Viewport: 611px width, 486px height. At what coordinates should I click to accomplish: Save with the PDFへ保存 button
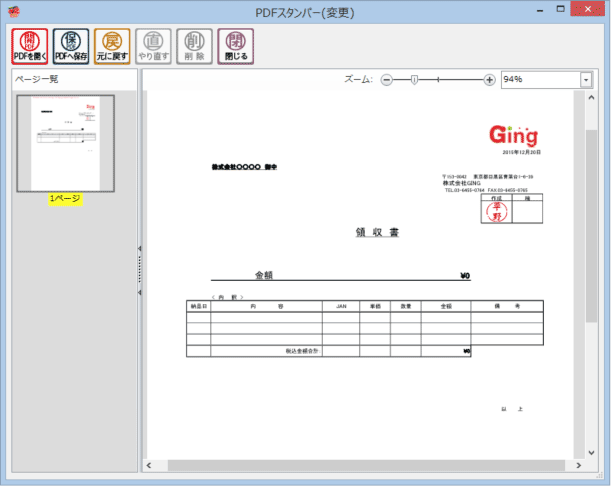[x=71, y=46]
